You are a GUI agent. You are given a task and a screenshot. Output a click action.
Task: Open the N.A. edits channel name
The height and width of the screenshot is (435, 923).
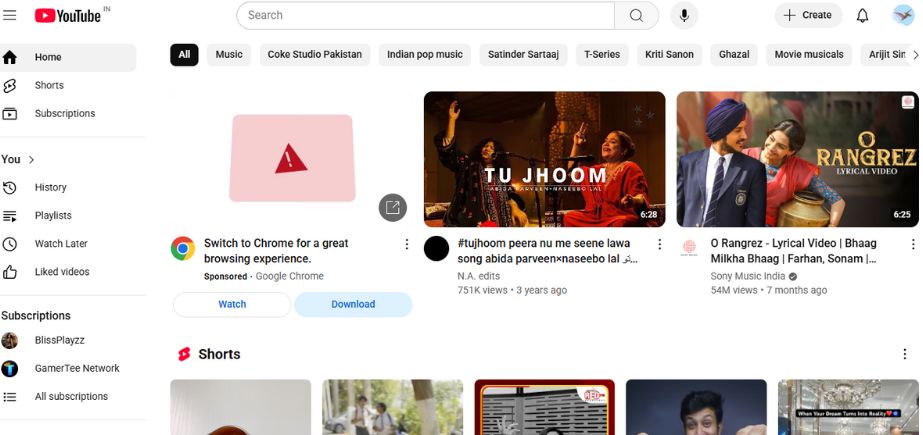(479, 276)
